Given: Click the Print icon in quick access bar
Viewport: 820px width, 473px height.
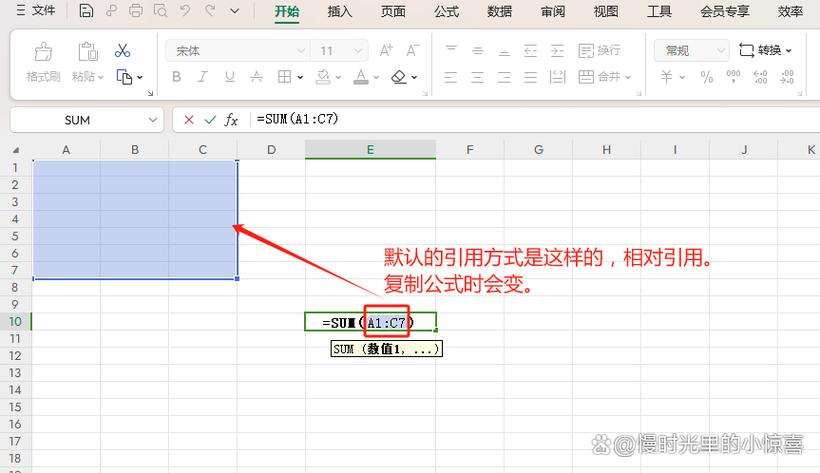Looking at the screenshot, I should [x=135, y=10].
